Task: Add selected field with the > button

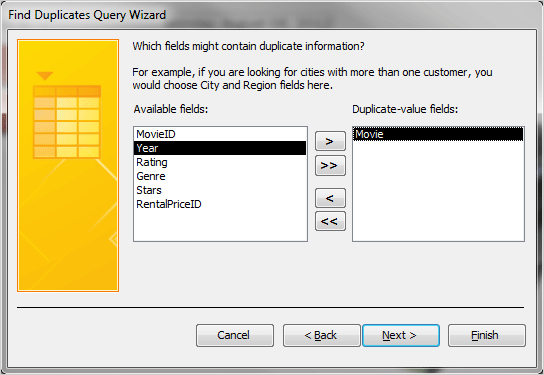Action: click(x=330, y=141)
